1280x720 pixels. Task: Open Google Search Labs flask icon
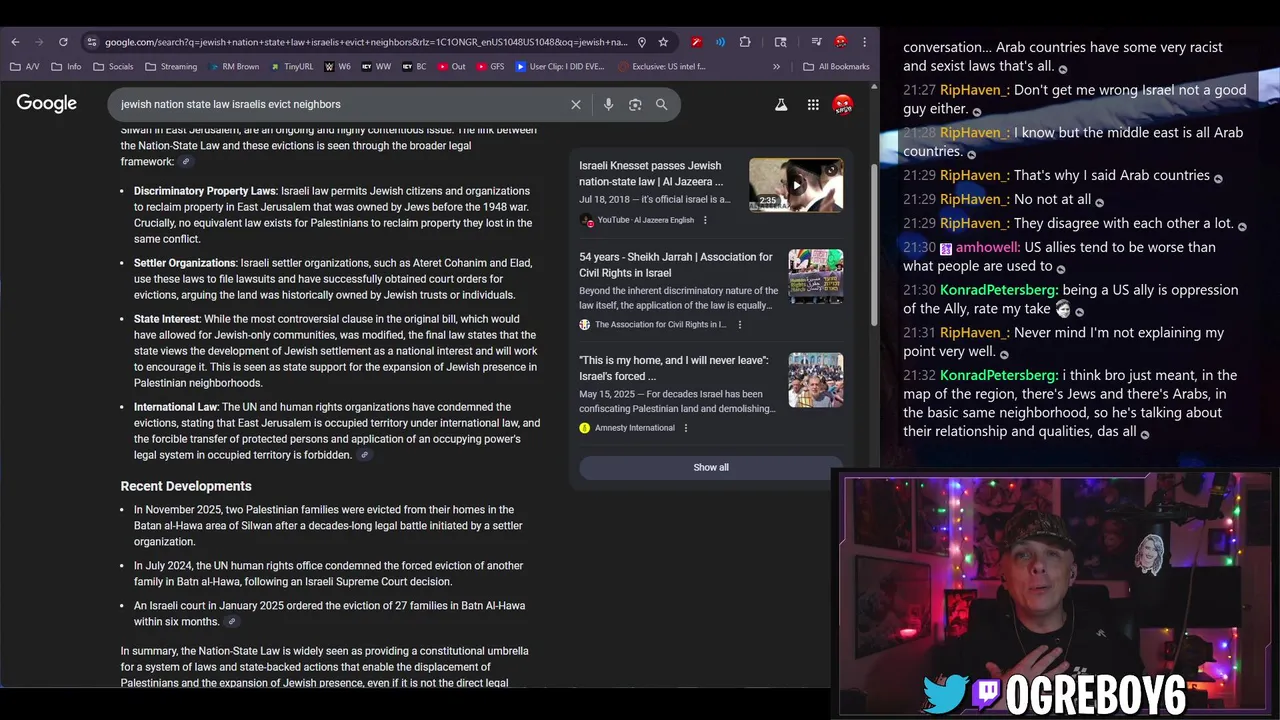[x=781, y=104]
